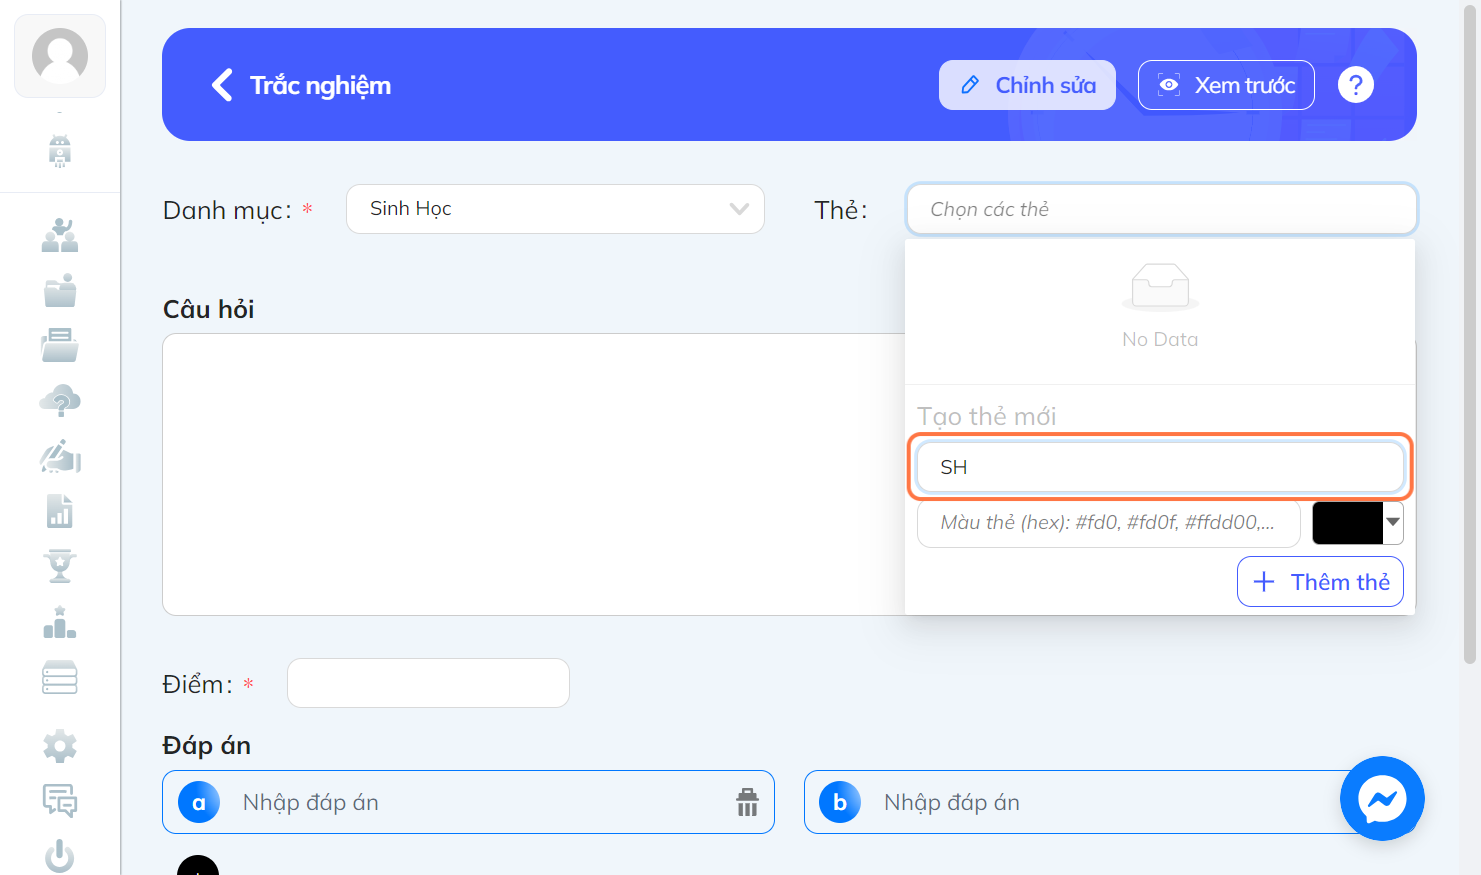Focus the Màu thẻ hex input
The width and height of the screenshot is (1481, 875).
coord(1108,523)
